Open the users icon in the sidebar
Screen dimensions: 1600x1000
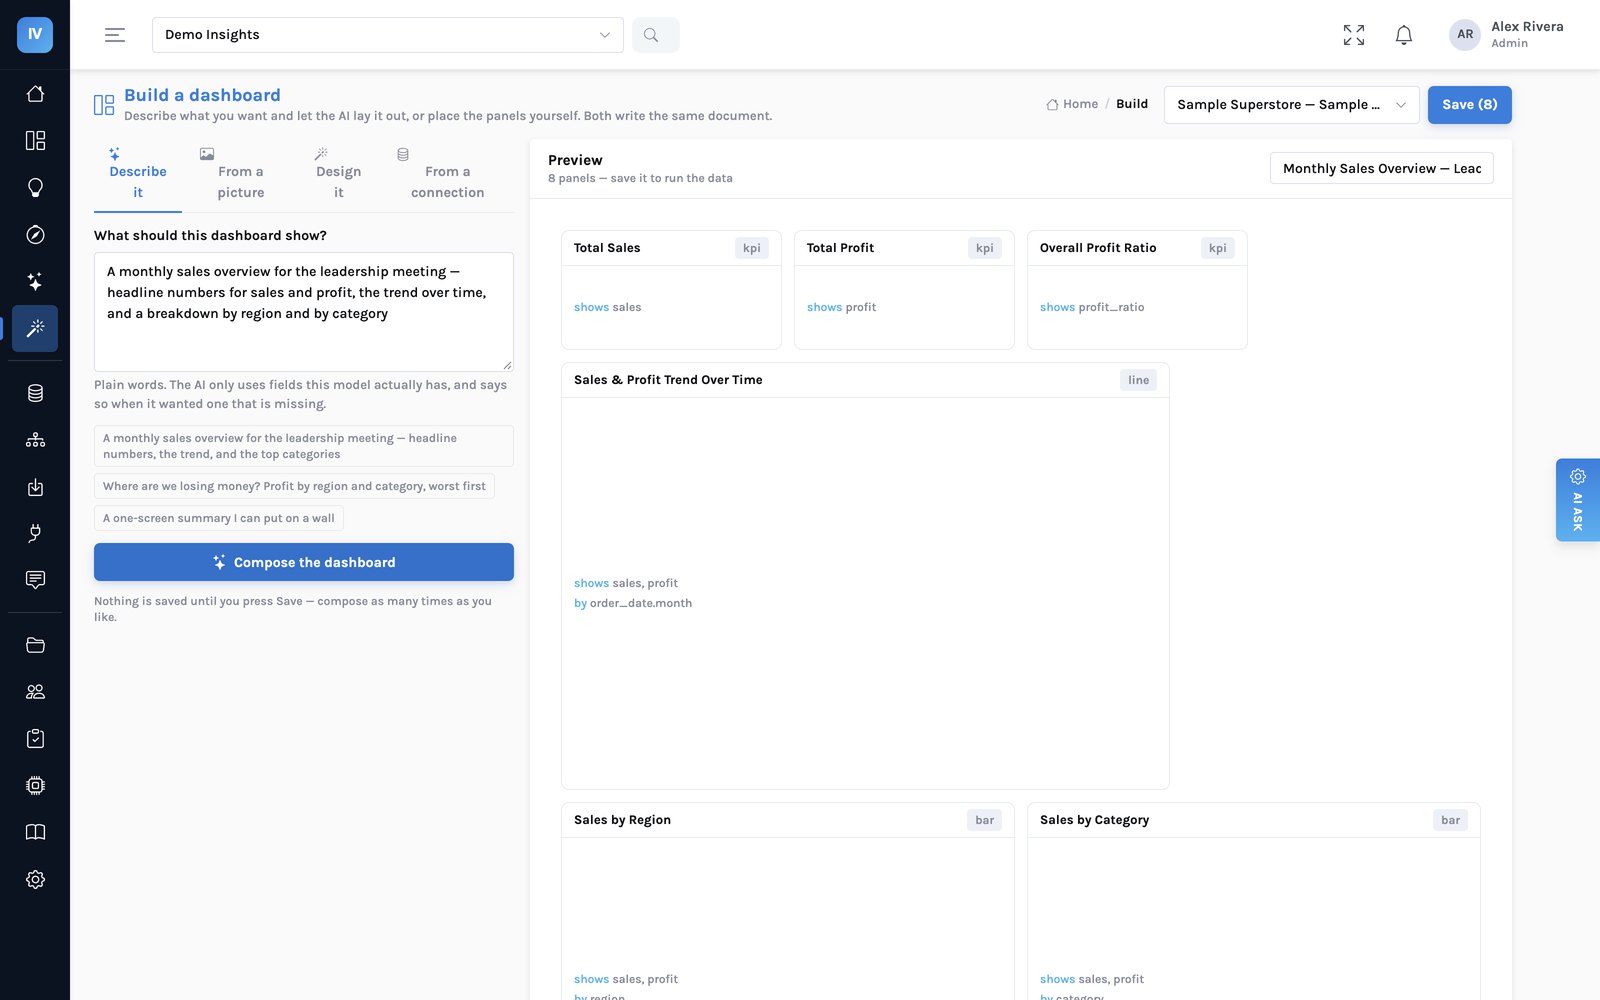35,692
